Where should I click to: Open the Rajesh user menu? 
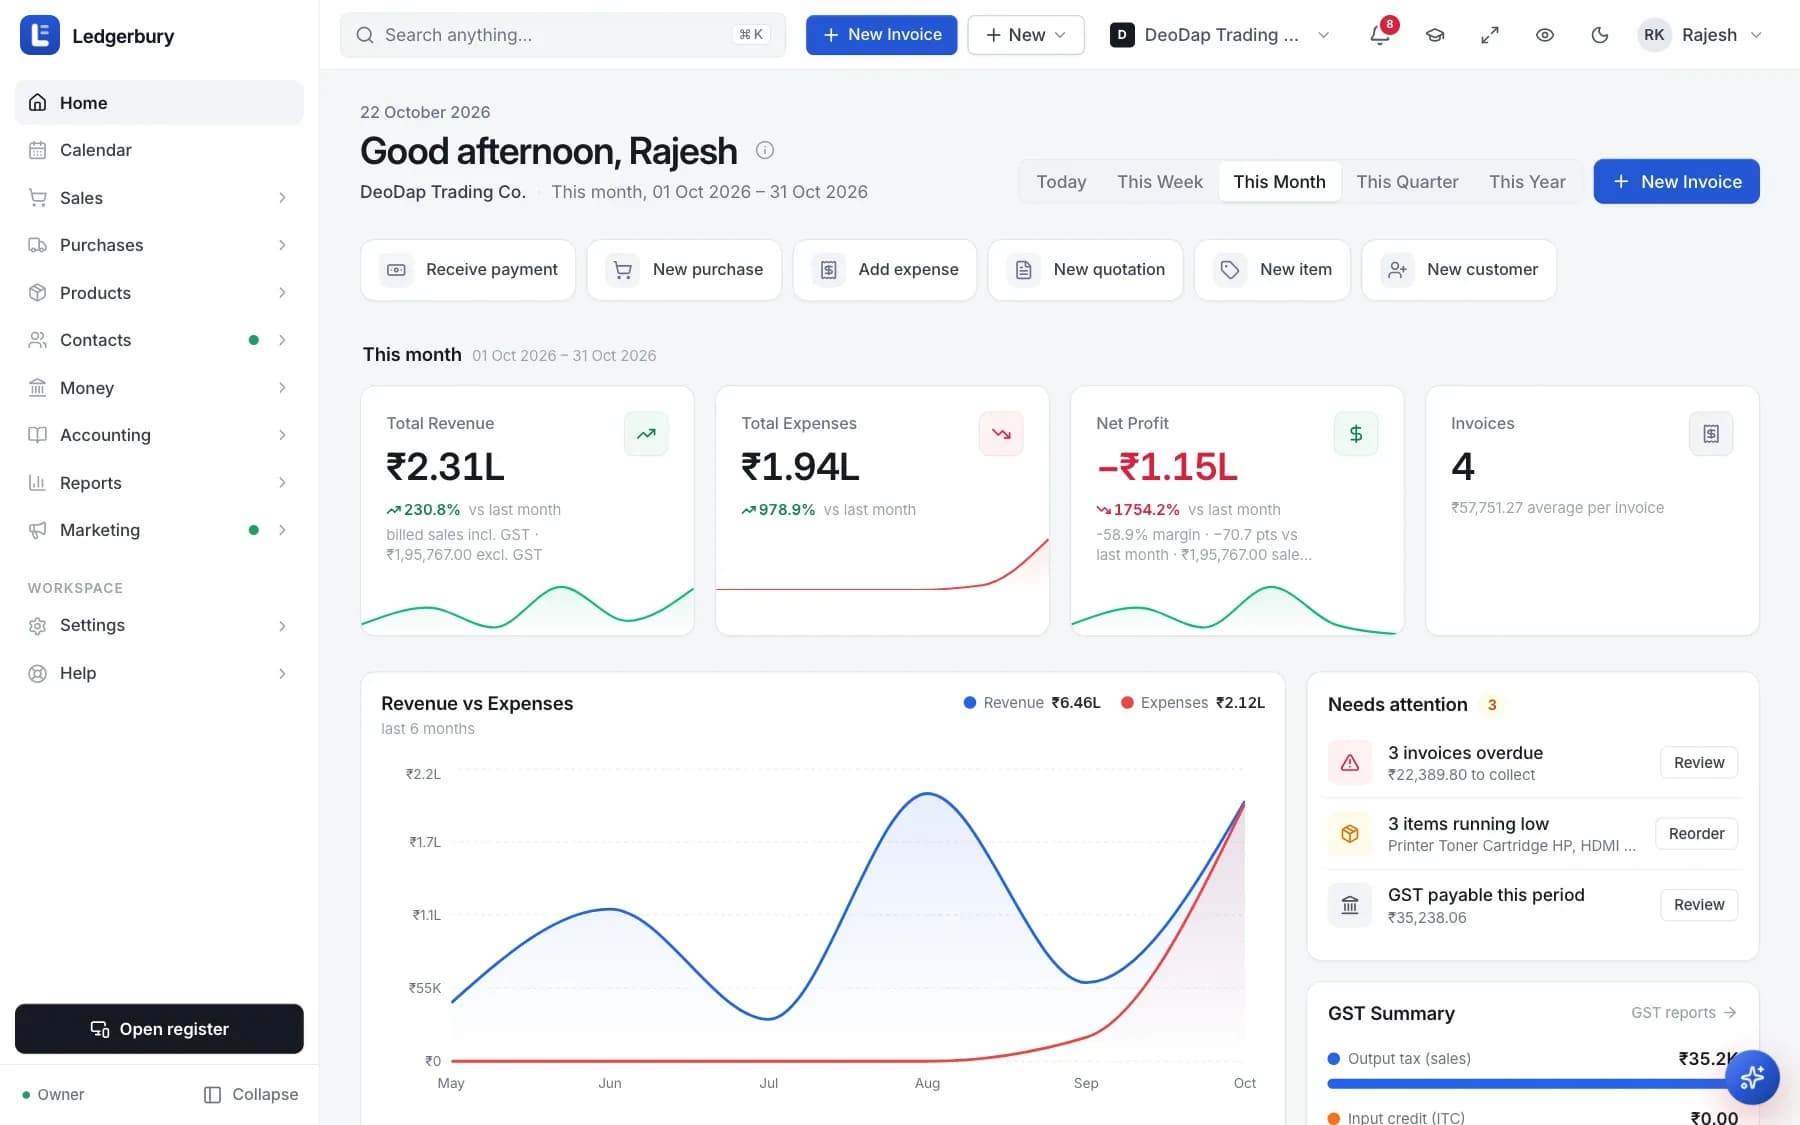(x=1700, y=35)
